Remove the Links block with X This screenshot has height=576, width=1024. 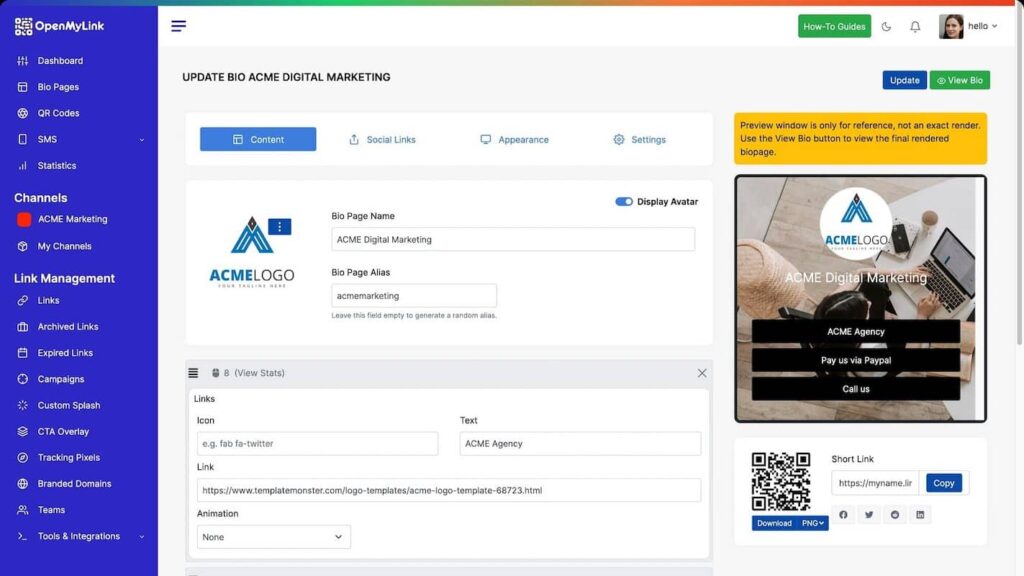point(701,373)
